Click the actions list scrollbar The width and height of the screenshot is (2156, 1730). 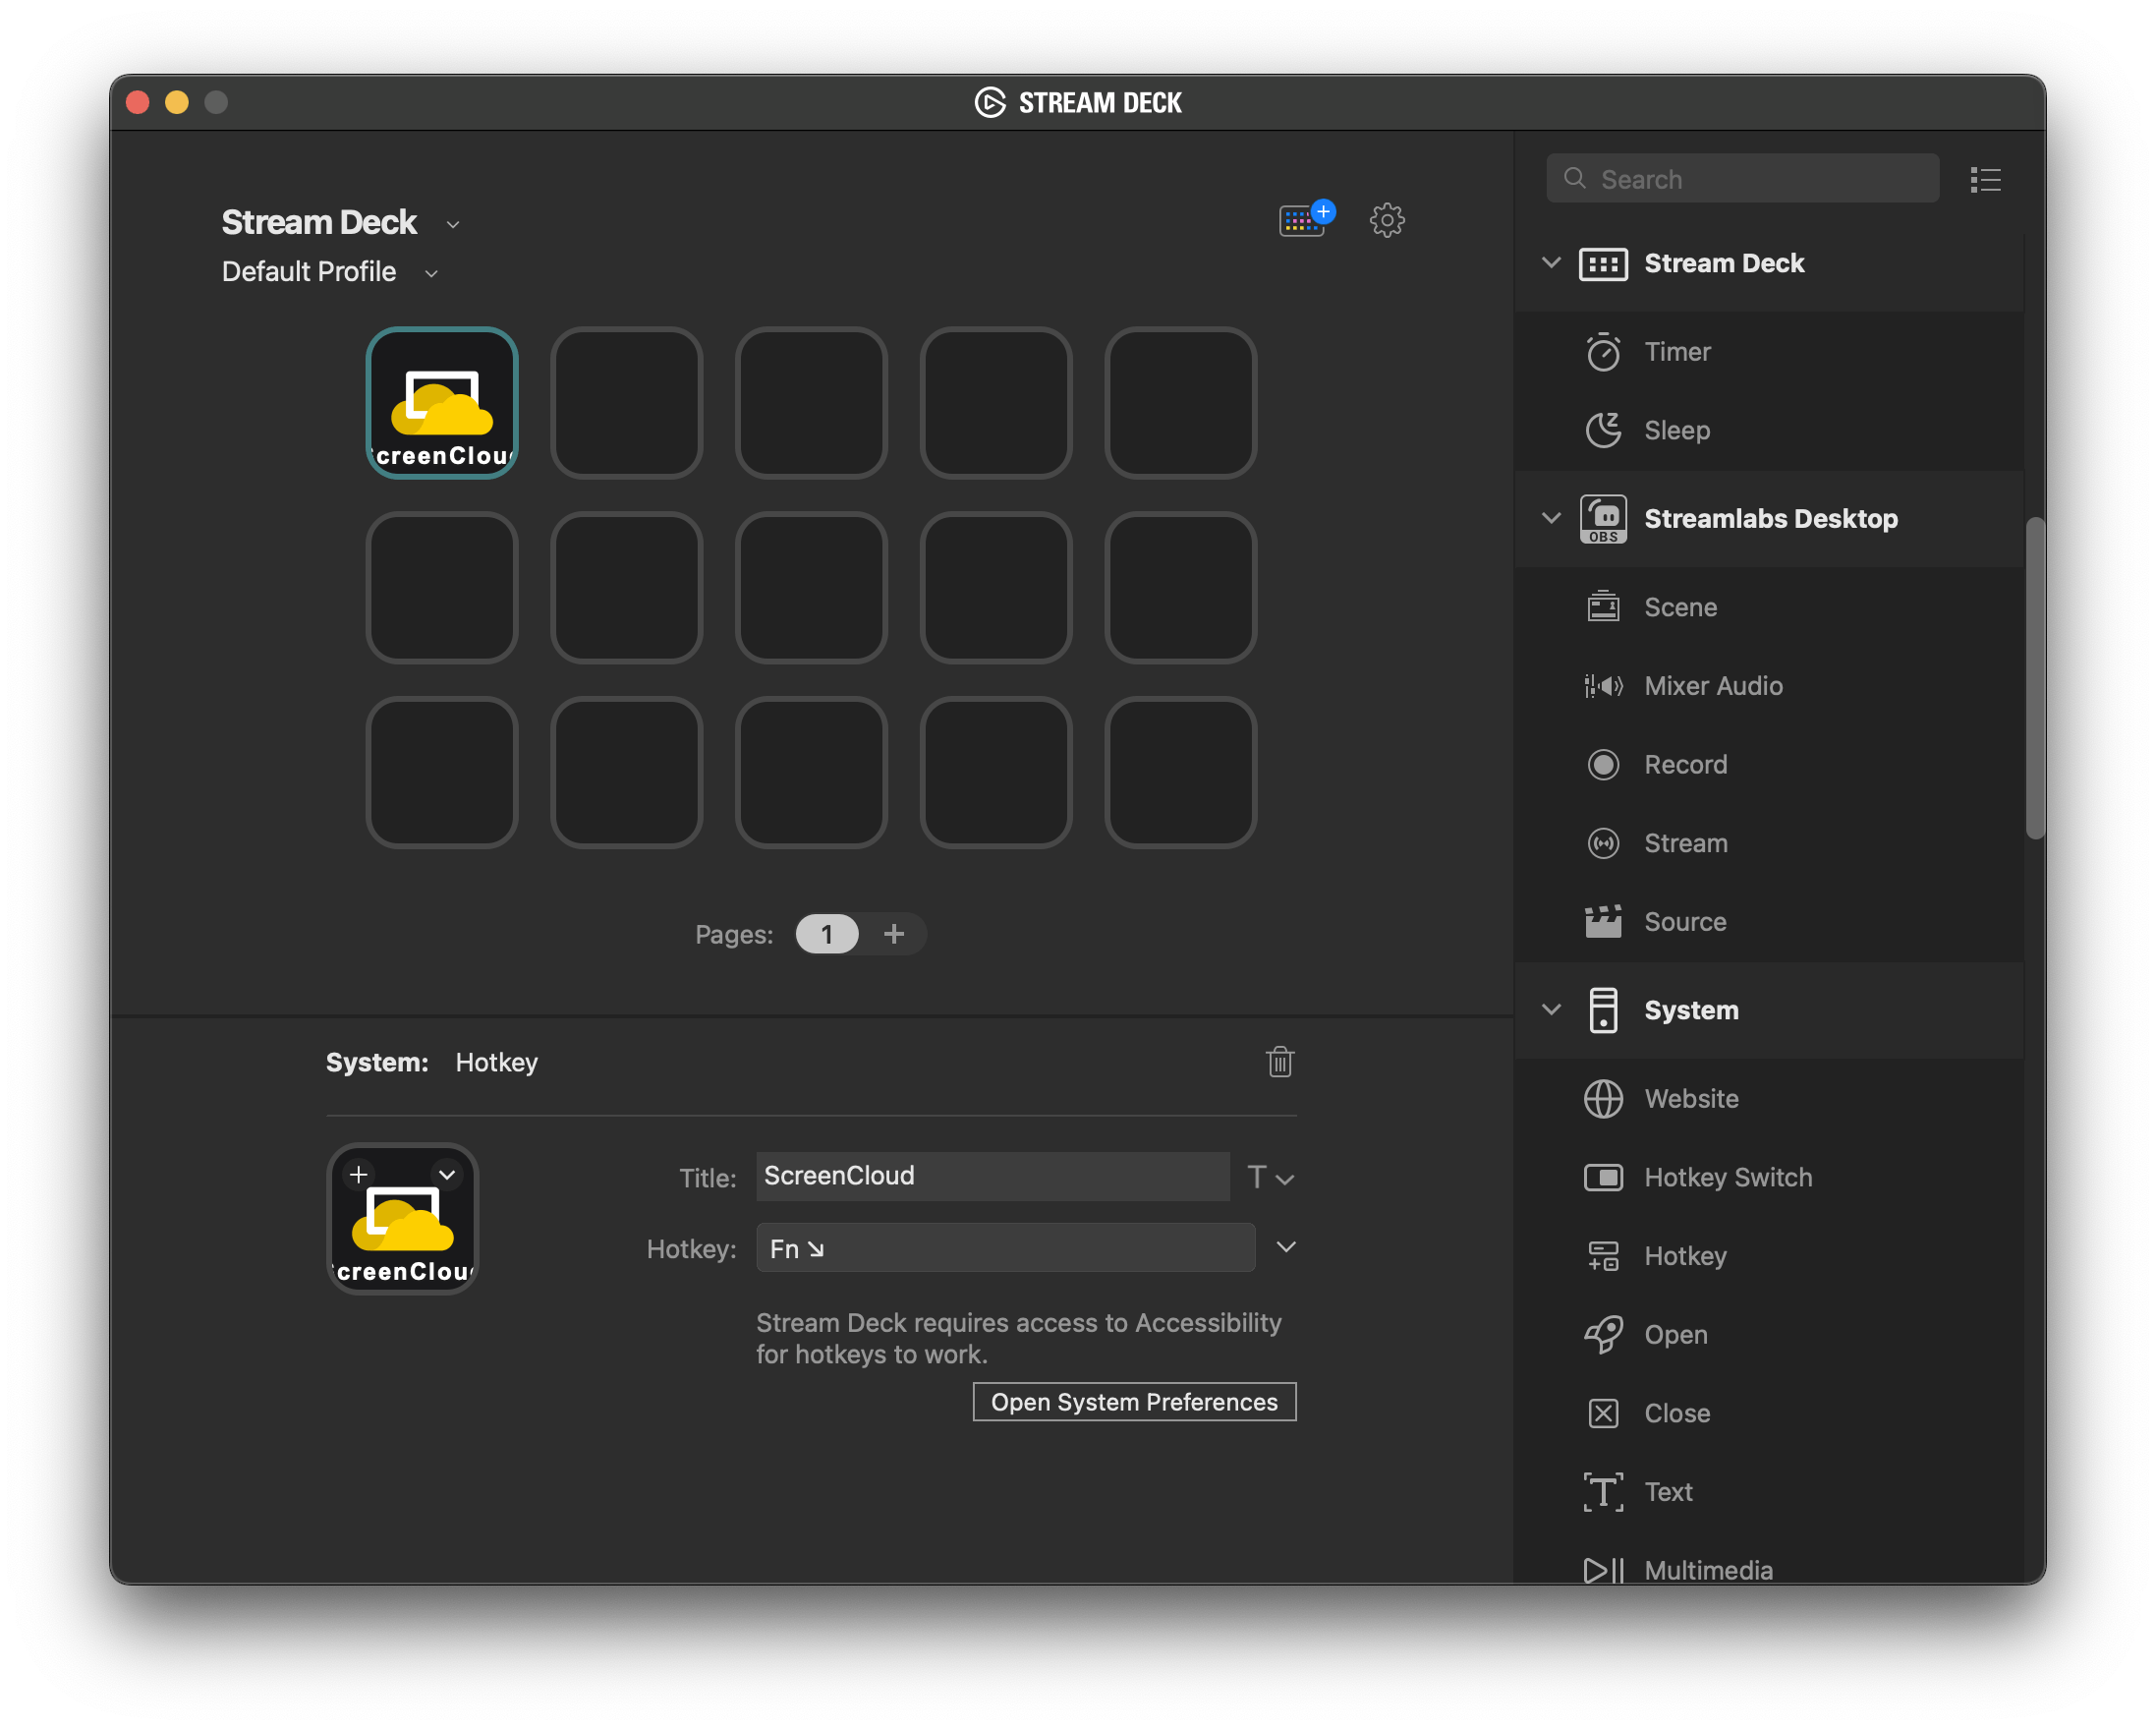(2035, 678)
